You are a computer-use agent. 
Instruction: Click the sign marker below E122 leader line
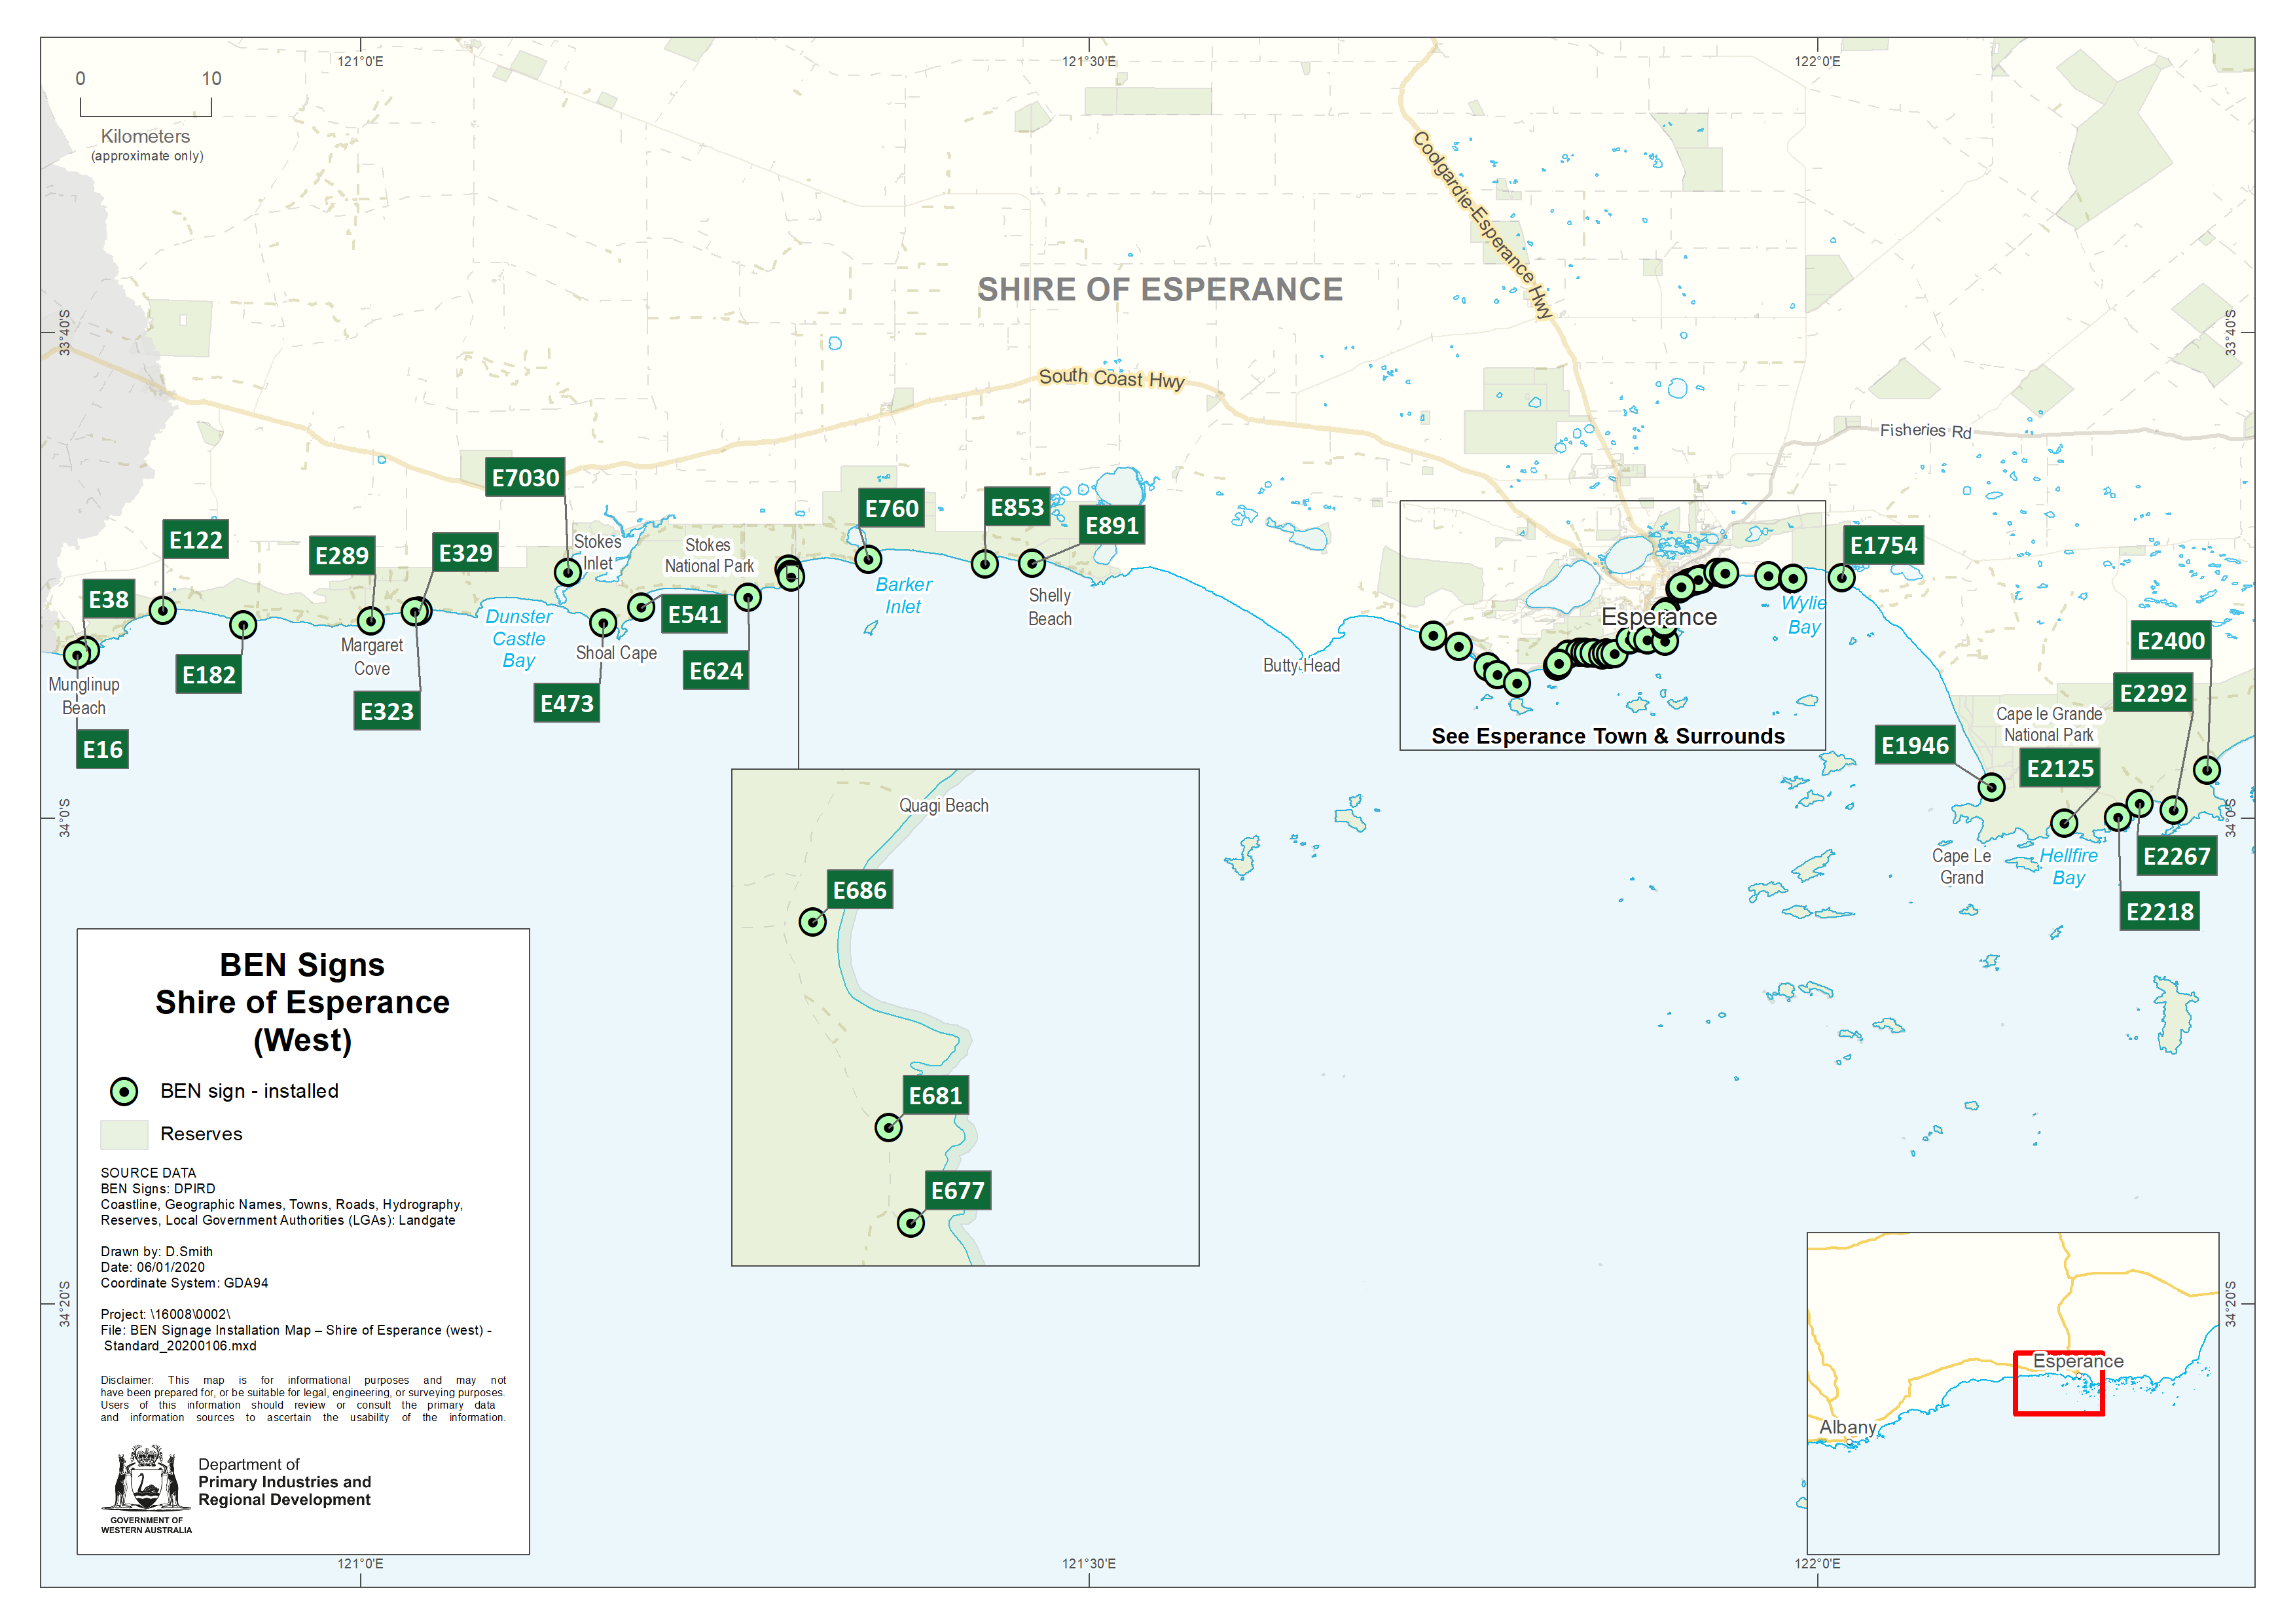[x=162, y=610]
